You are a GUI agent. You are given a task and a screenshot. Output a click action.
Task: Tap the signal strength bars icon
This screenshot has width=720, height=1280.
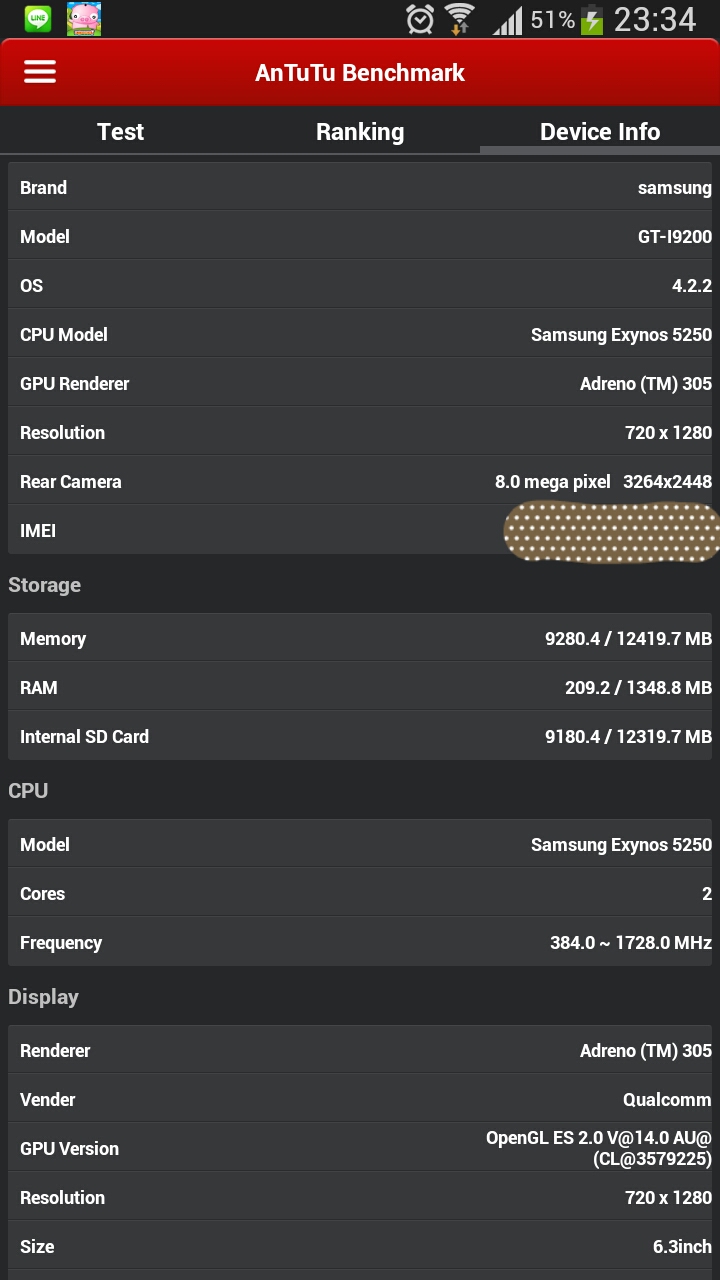508,20
